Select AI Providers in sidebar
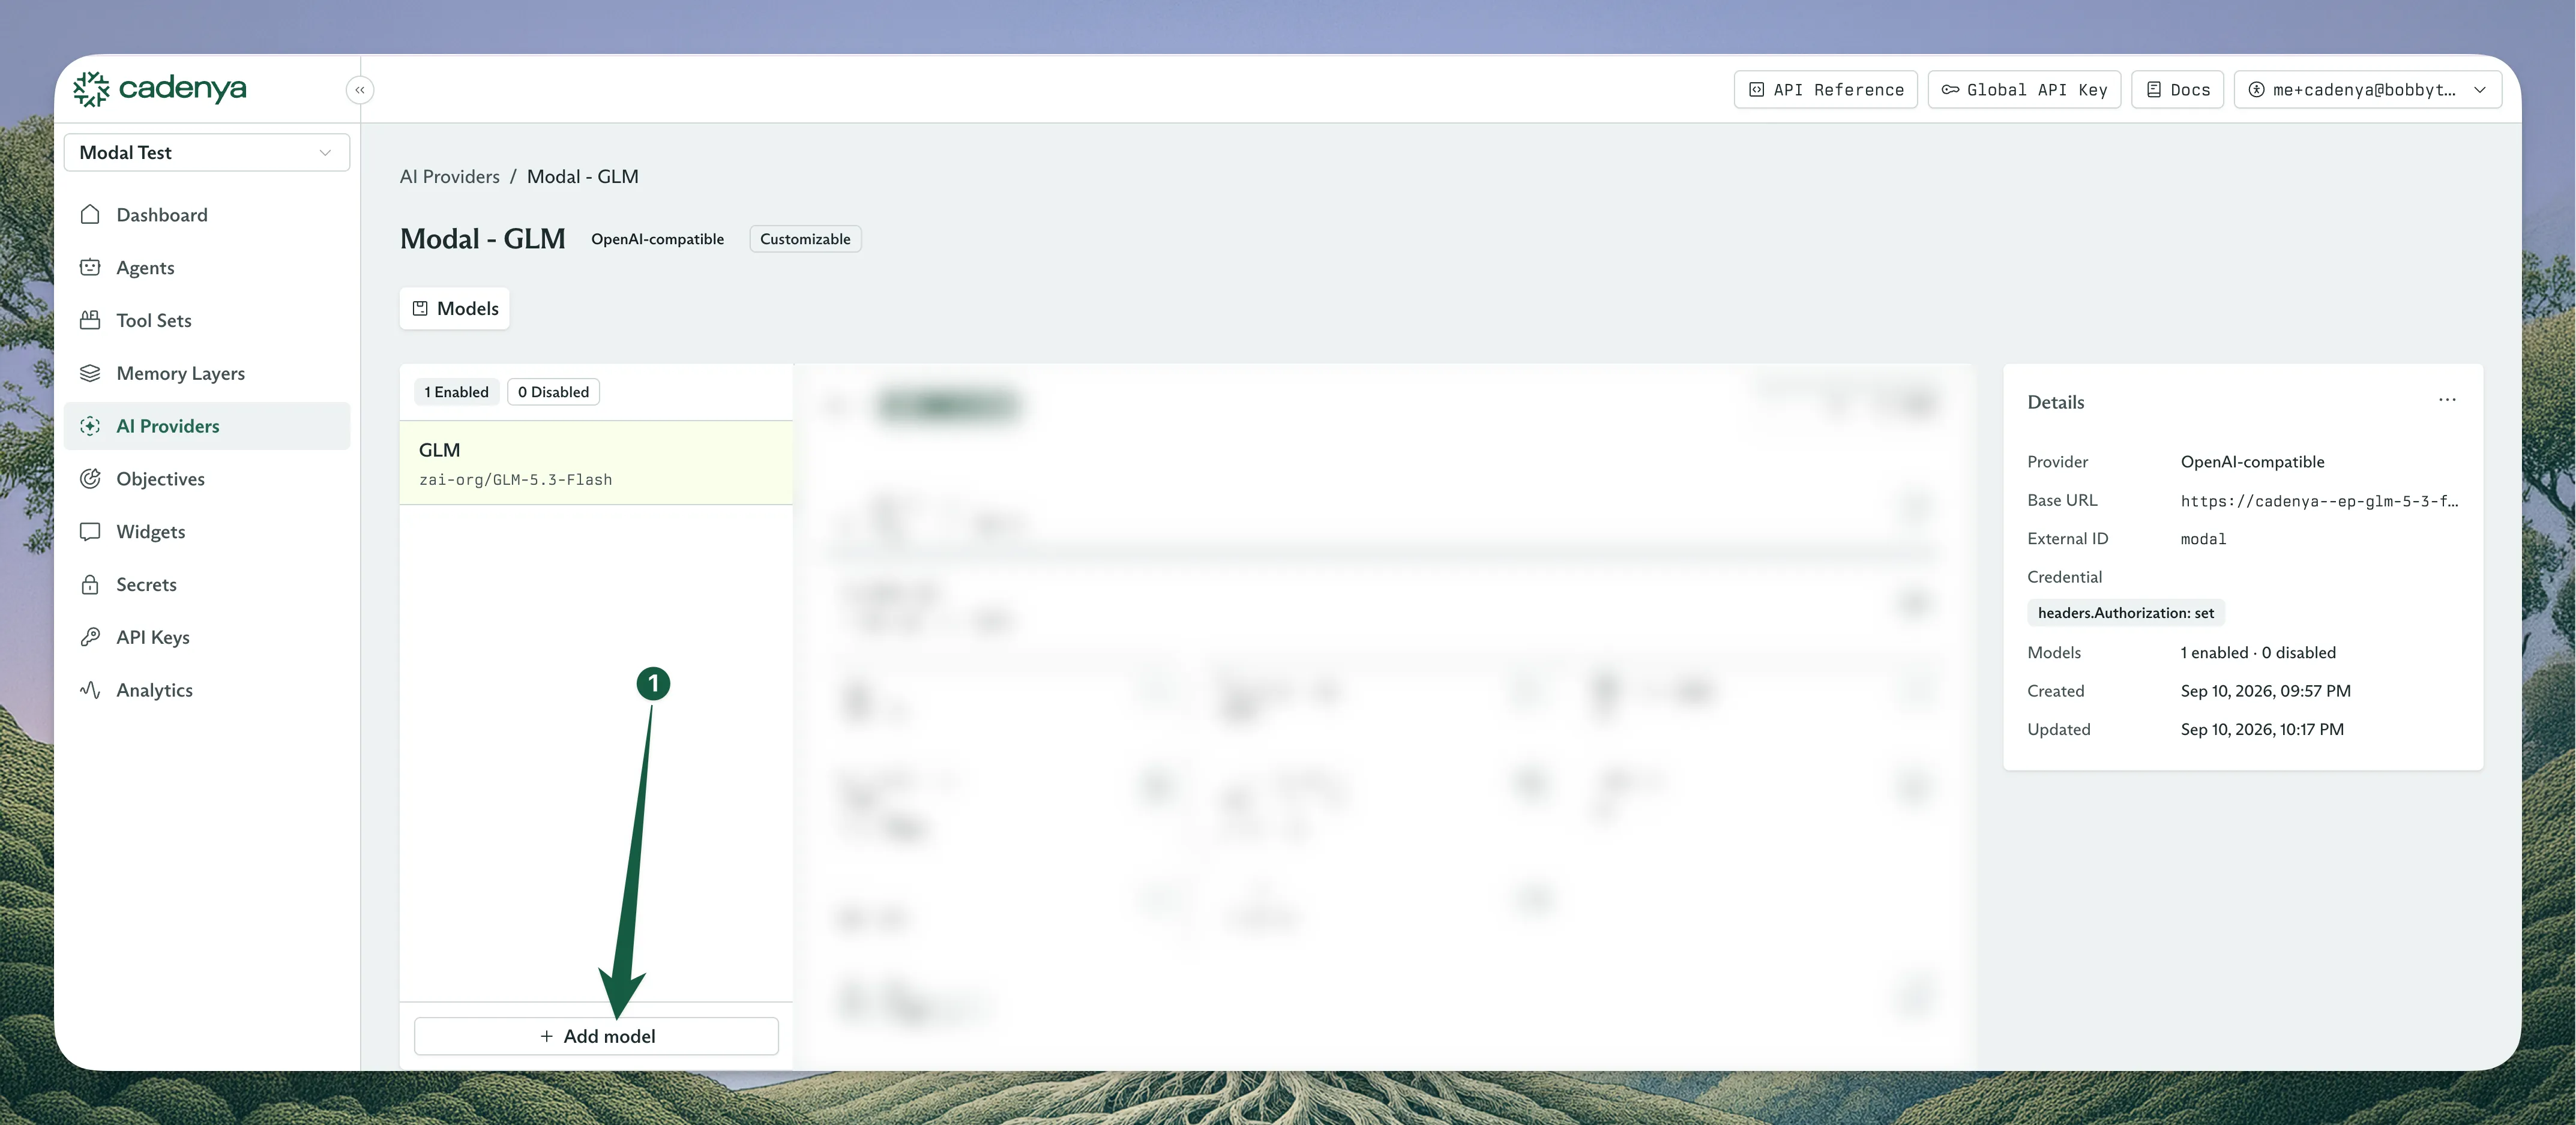This screenshot has width=2576, height=1125. click(x=207, y=426)
